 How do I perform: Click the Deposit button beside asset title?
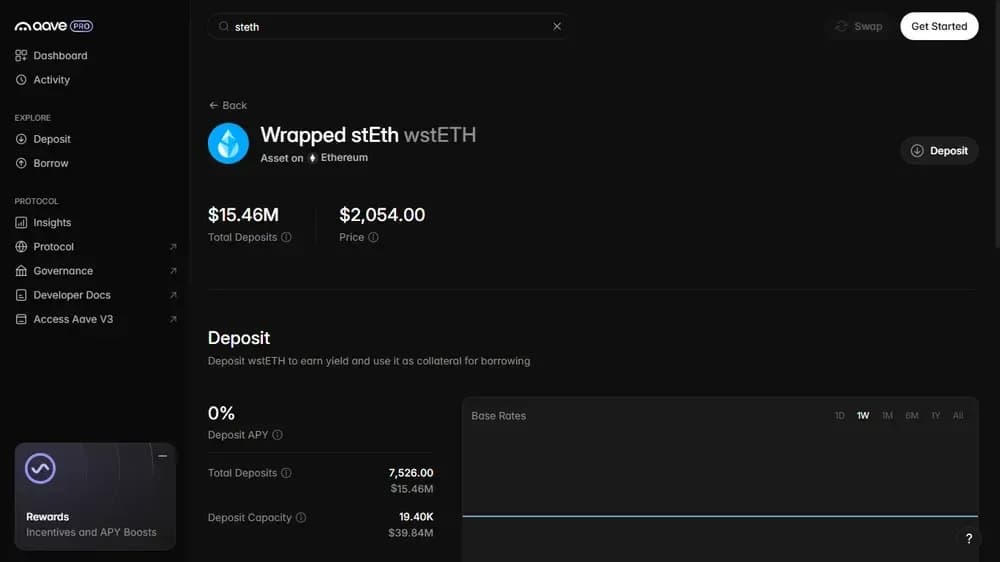tap(939, 151)
